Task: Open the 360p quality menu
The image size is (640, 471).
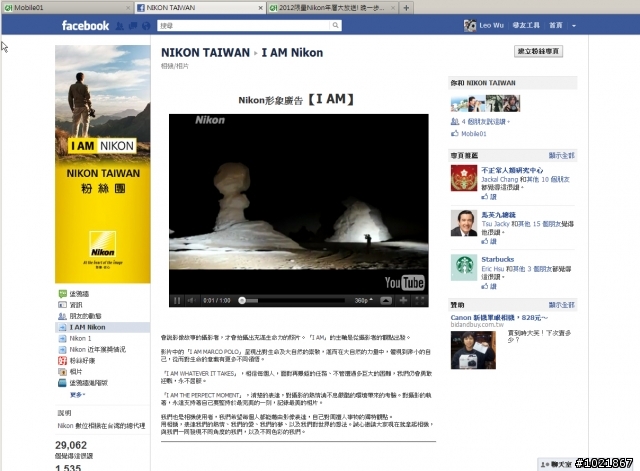Action: [363, 300]
